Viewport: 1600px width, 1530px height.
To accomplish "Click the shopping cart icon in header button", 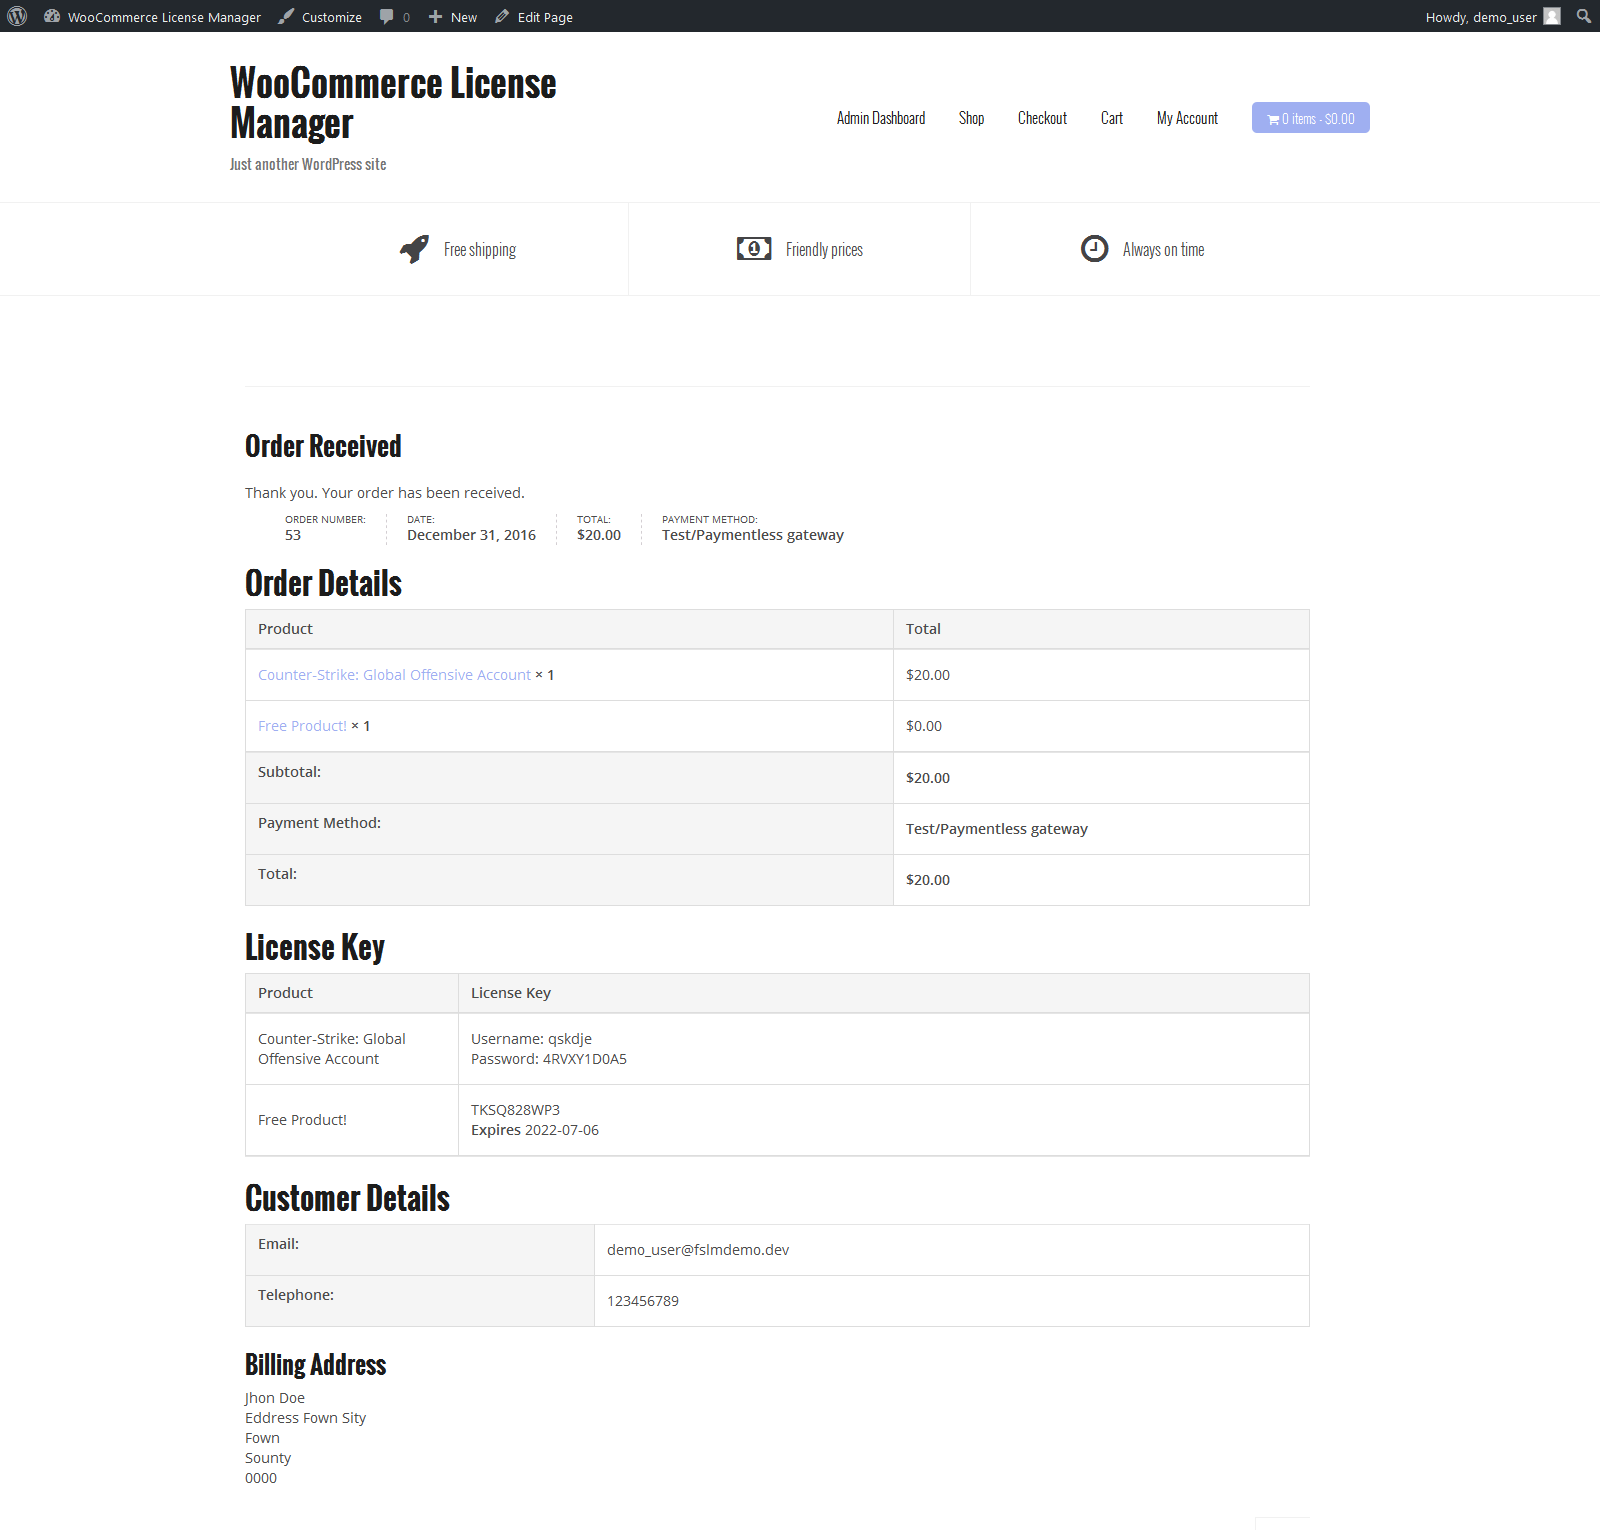I will tap(1273, 119).
